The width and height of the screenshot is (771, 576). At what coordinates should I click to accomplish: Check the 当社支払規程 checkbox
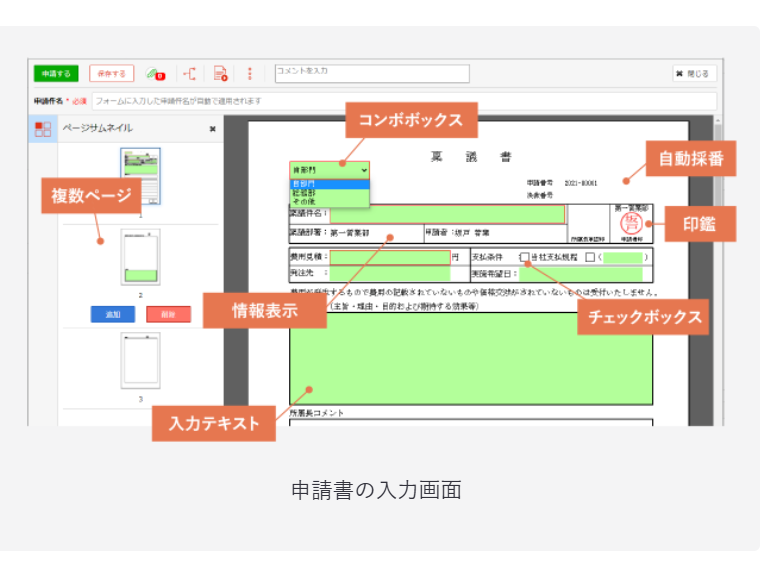pyautogui.click(x=526, y=257)
